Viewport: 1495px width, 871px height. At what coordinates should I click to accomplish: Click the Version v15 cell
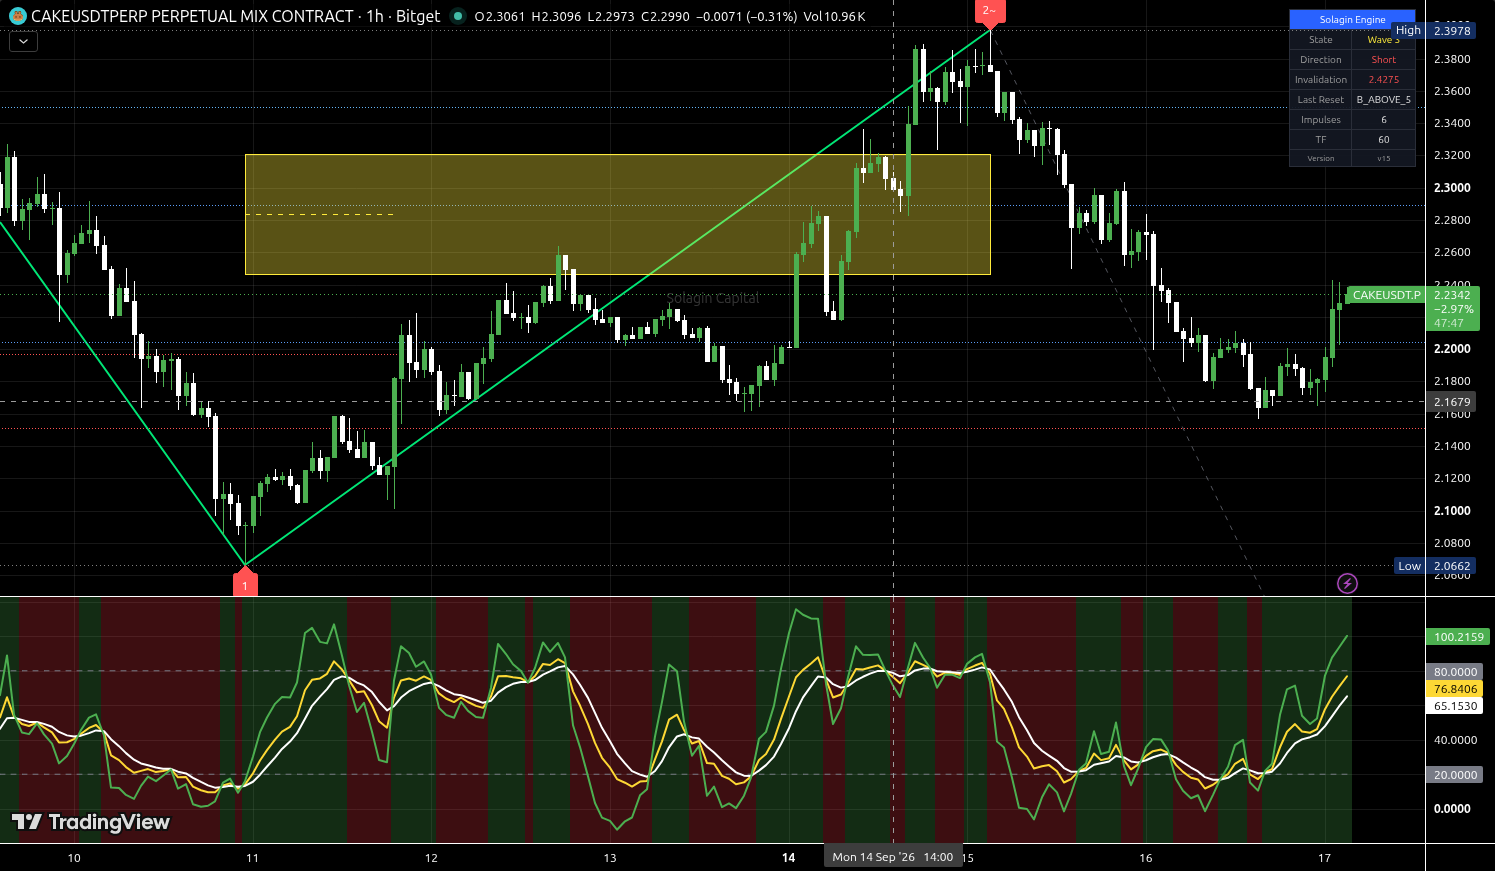coord(1383,158)
